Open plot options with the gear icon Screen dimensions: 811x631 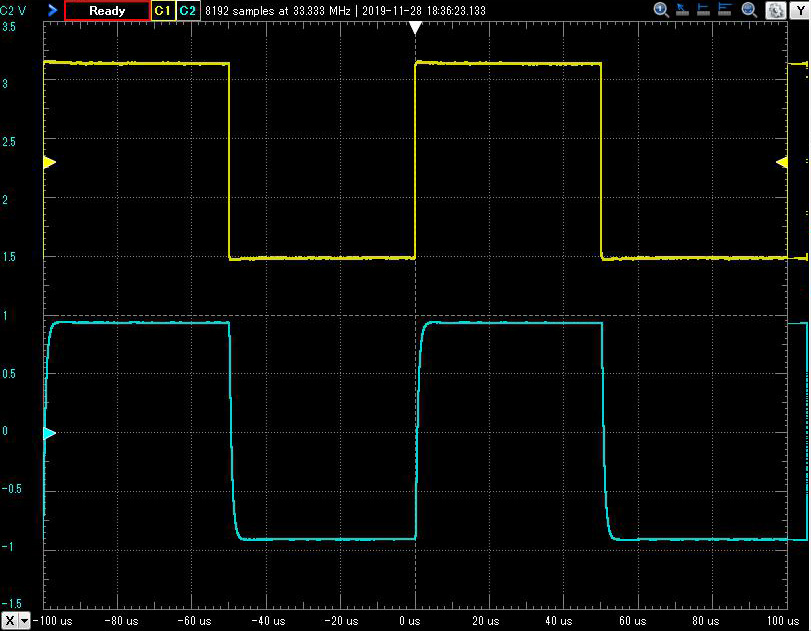tap(774, 10)
